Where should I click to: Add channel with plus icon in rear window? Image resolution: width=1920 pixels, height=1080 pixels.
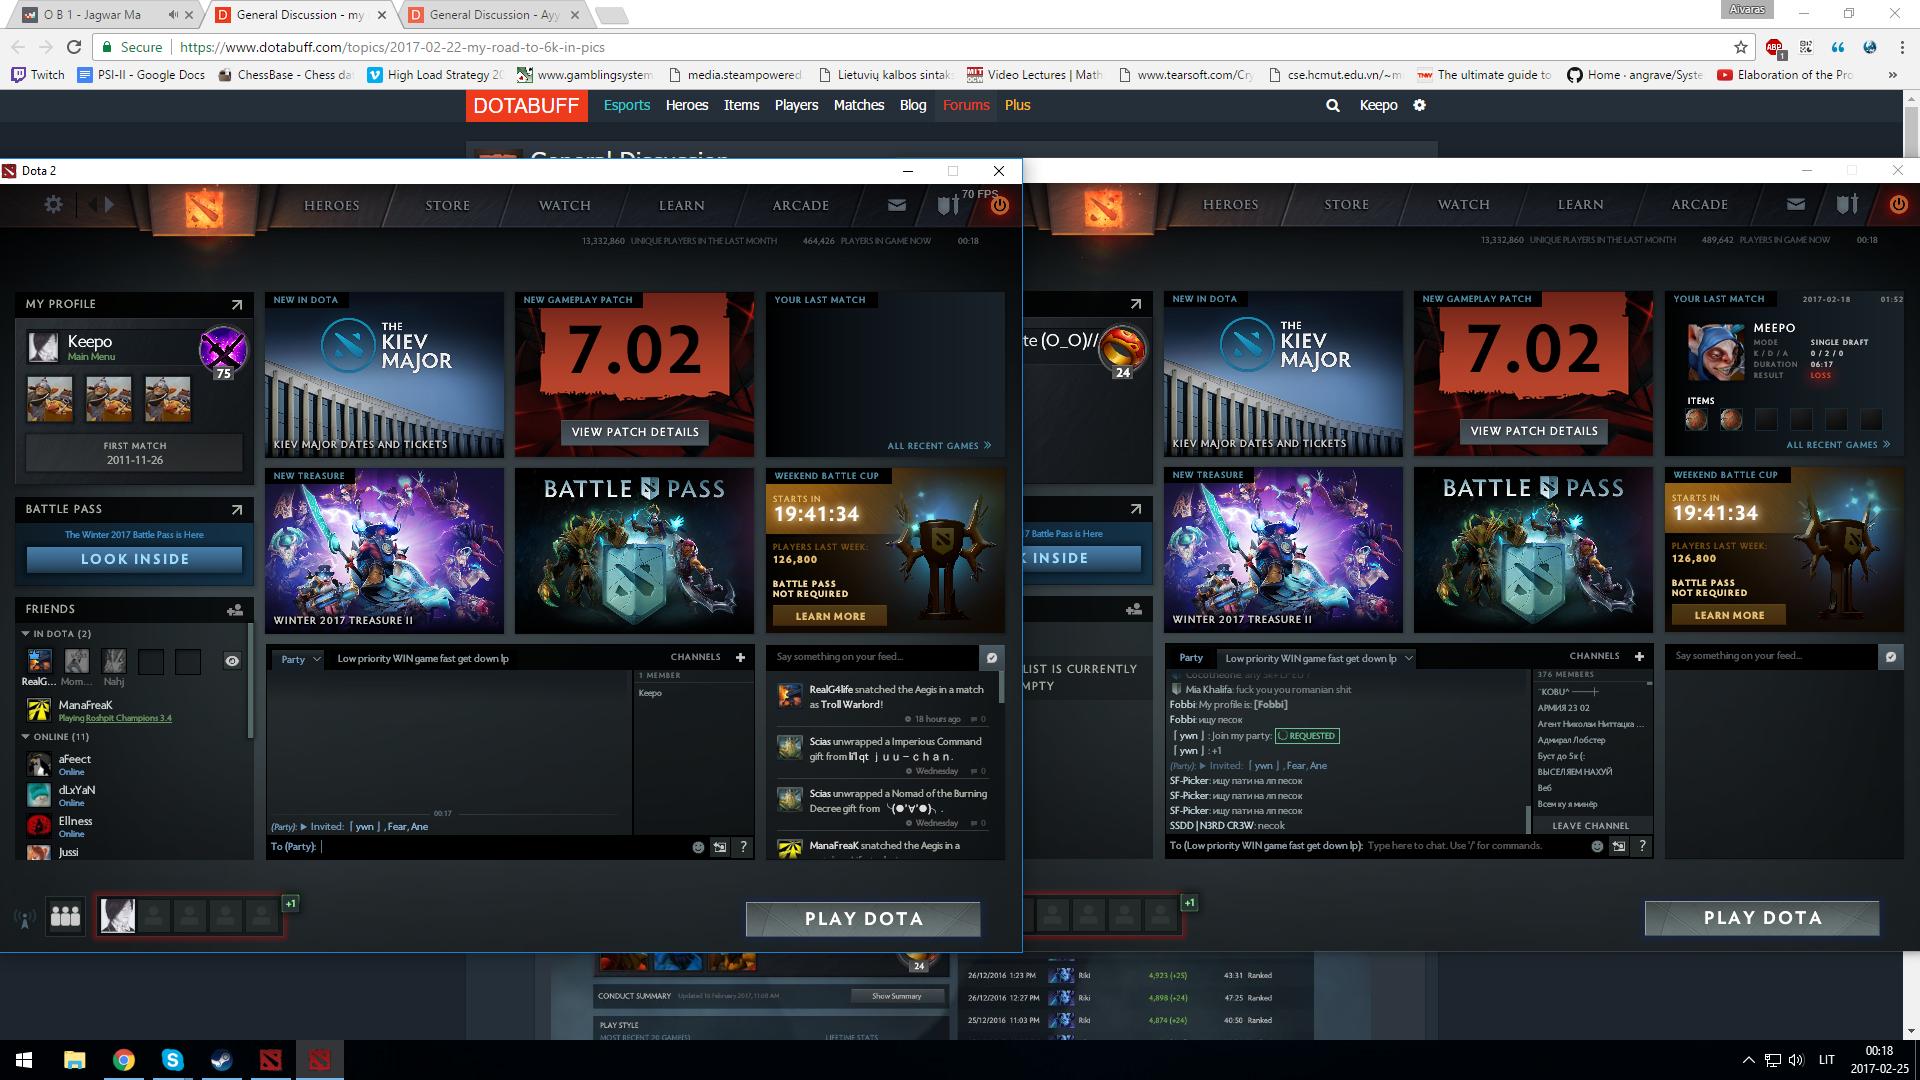1639,656
